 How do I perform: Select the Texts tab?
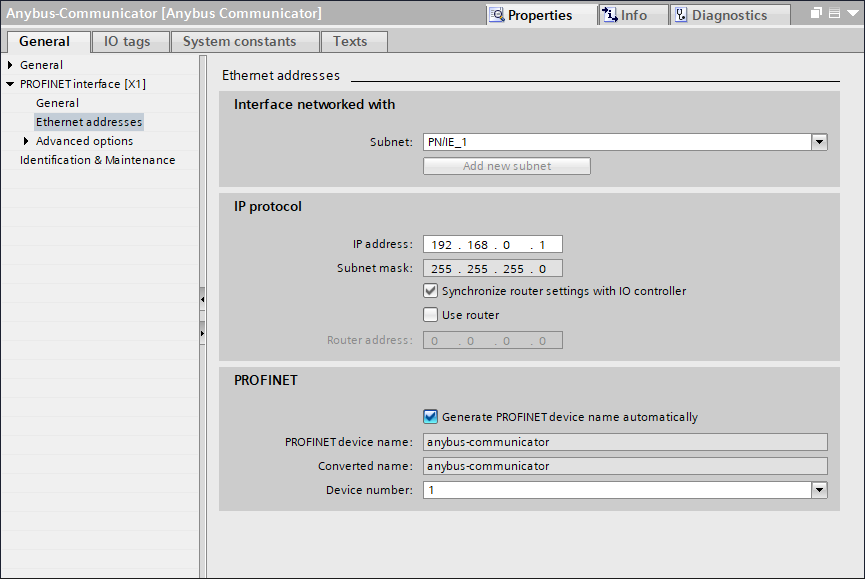350,41
